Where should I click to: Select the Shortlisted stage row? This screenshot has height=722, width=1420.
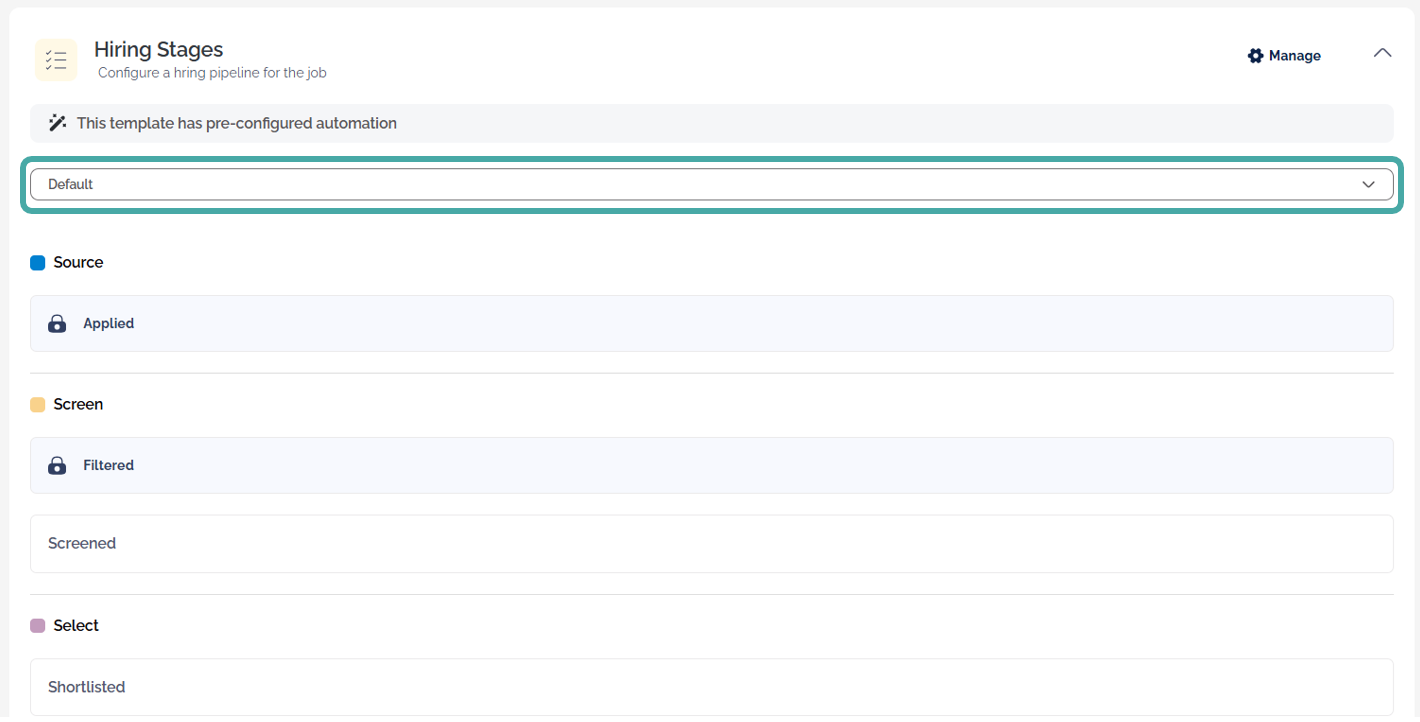coord(711,687)
